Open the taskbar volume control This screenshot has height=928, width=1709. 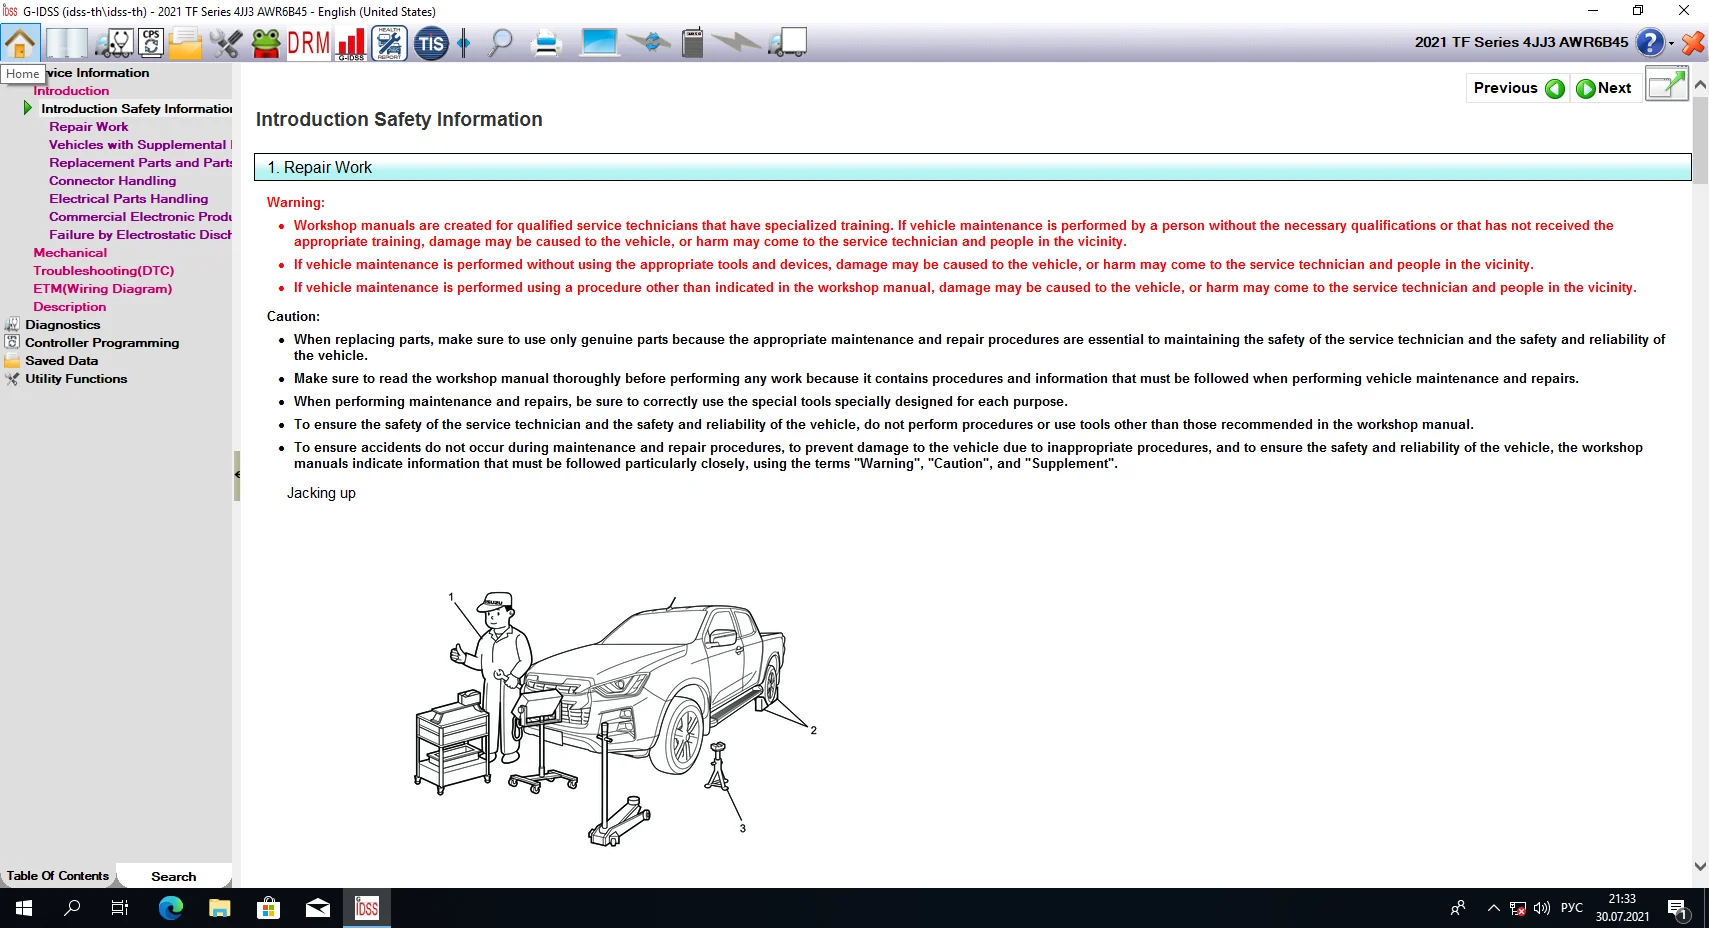(1542, 908)
